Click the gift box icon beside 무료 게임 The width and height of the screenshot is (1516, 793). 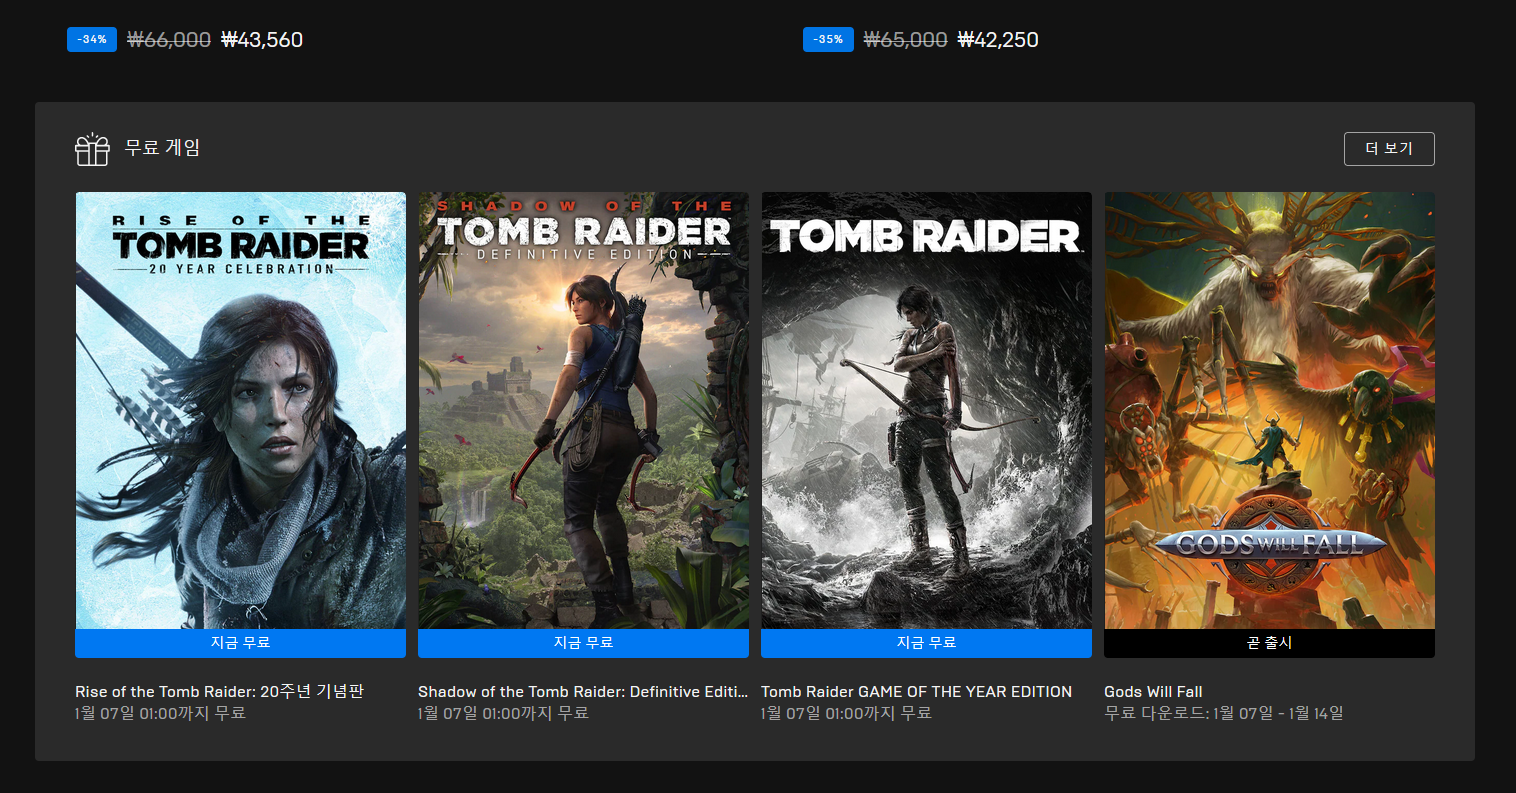[x=92, y=149]
